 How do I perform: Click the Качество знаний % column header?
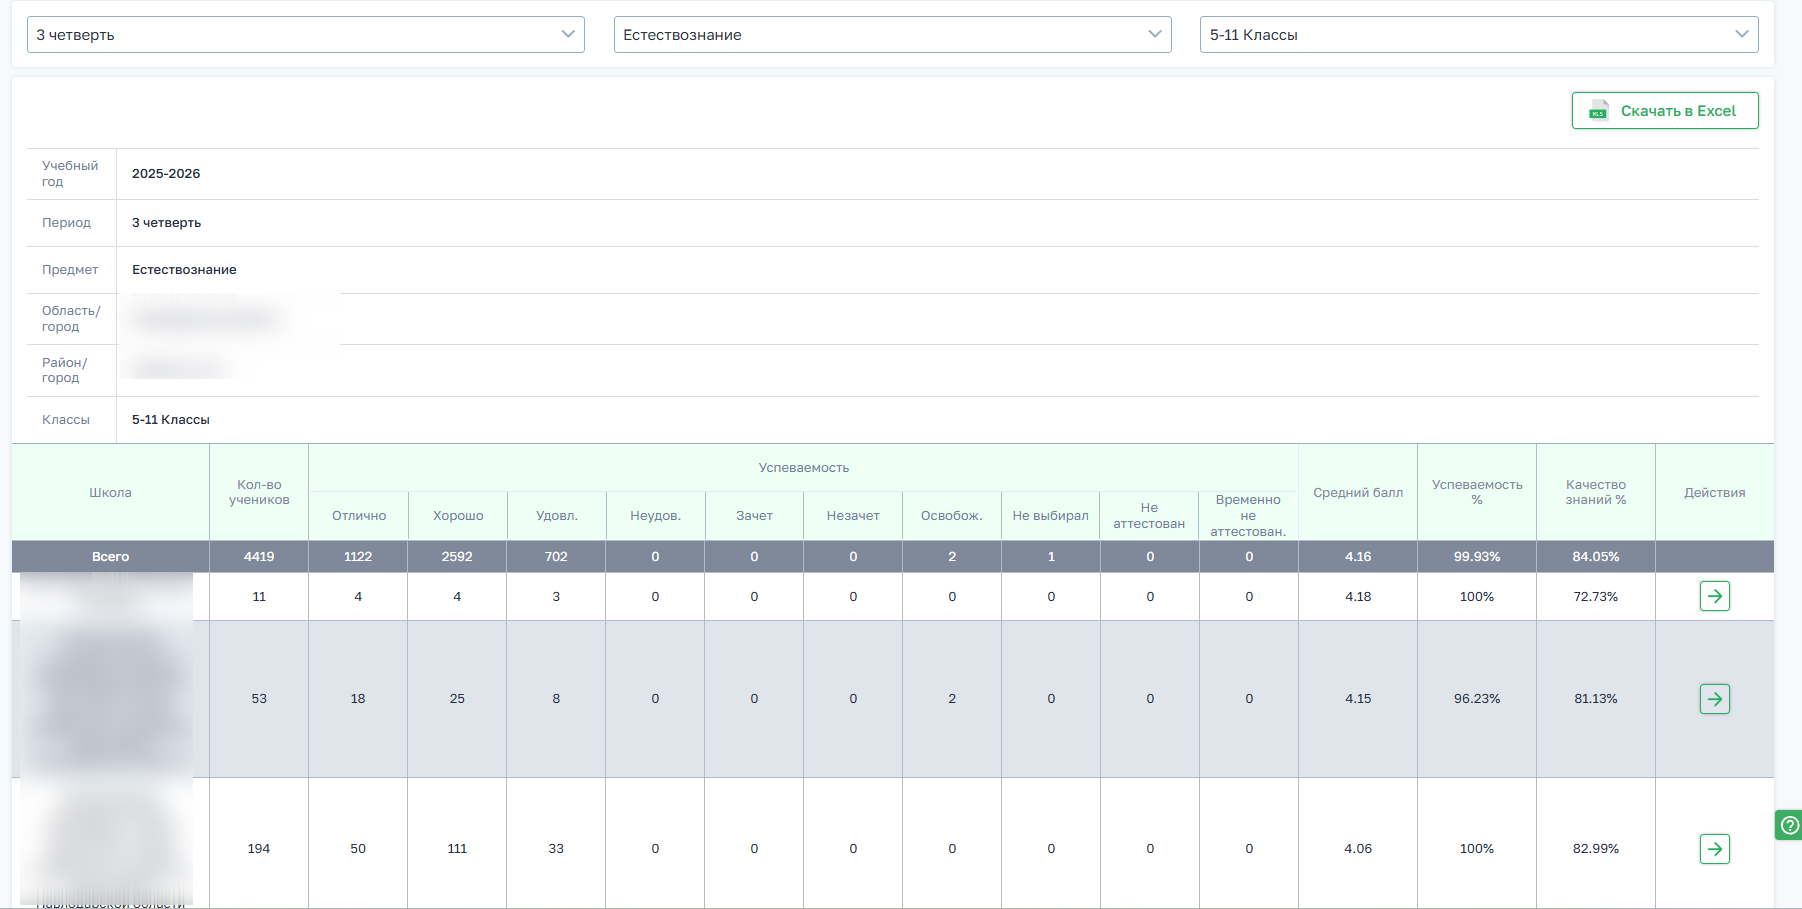pyautogui.click(x=1596, y=492)
